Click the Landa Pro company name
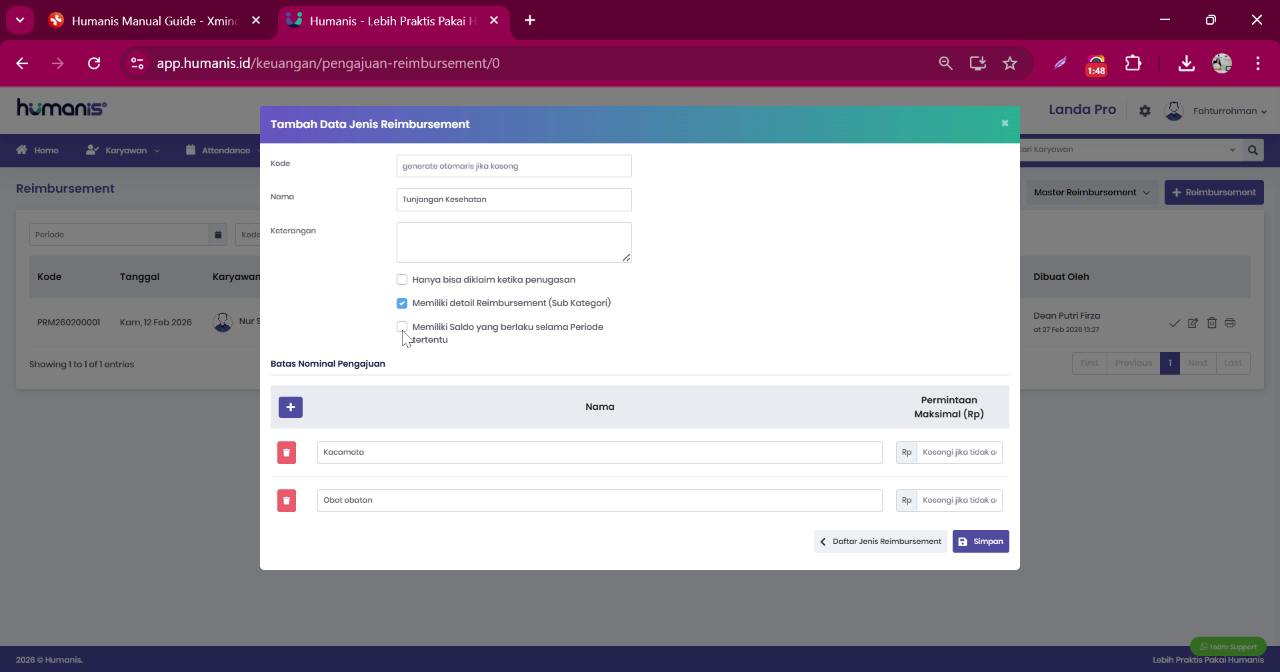 [1082, 109]
